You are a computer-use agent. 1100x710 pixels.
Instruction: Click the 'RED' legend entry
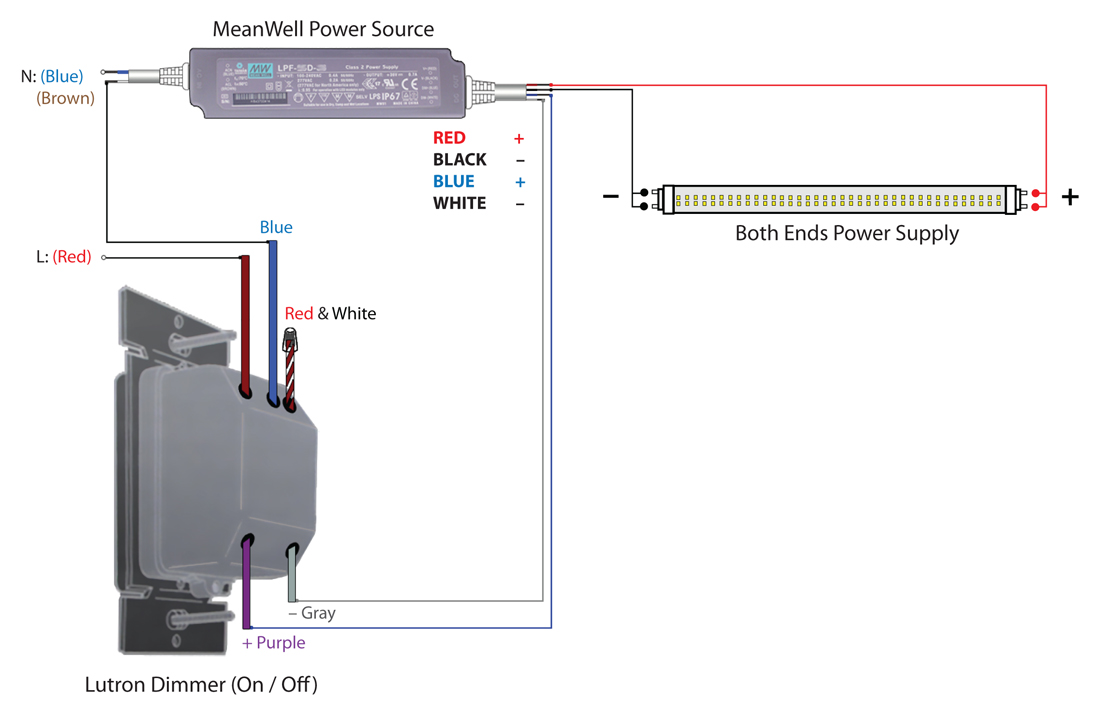[x=449, y=138]
